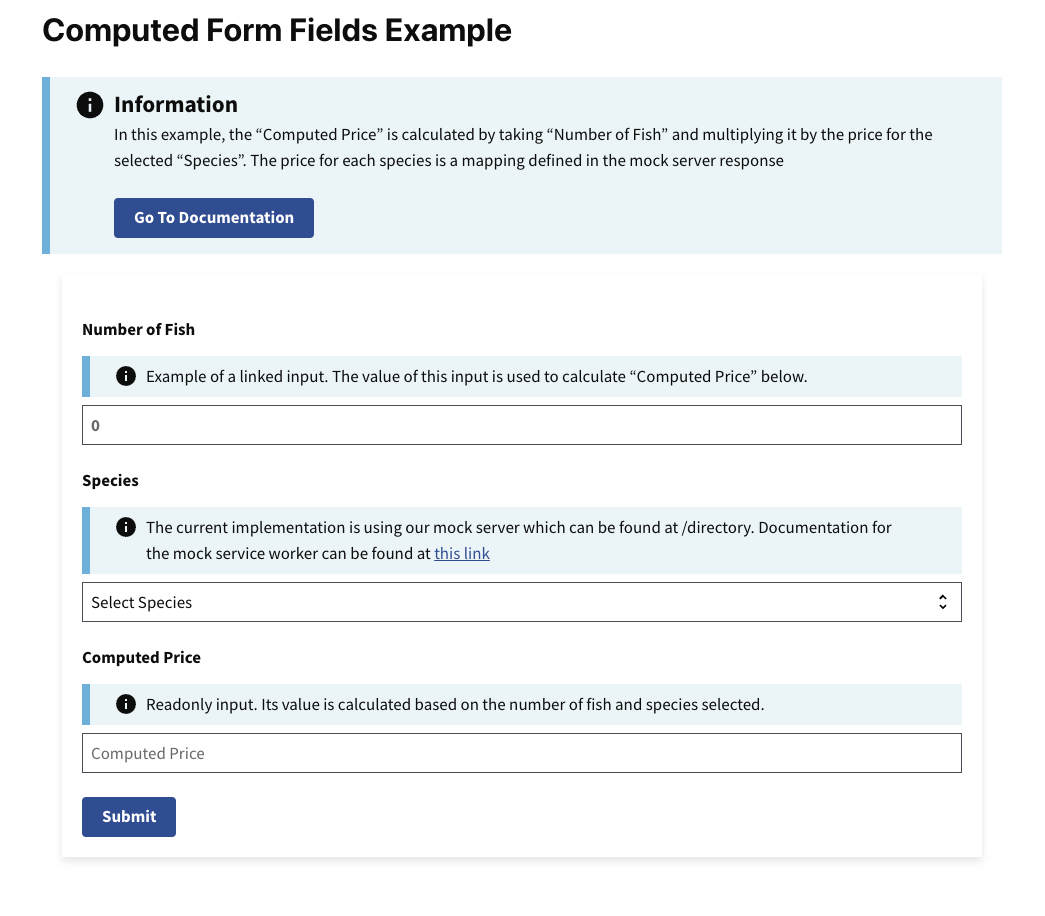The image size is (1045, 916).
Task: Click the info icon in the Computed Price note
Action: [x=126, y=704]
